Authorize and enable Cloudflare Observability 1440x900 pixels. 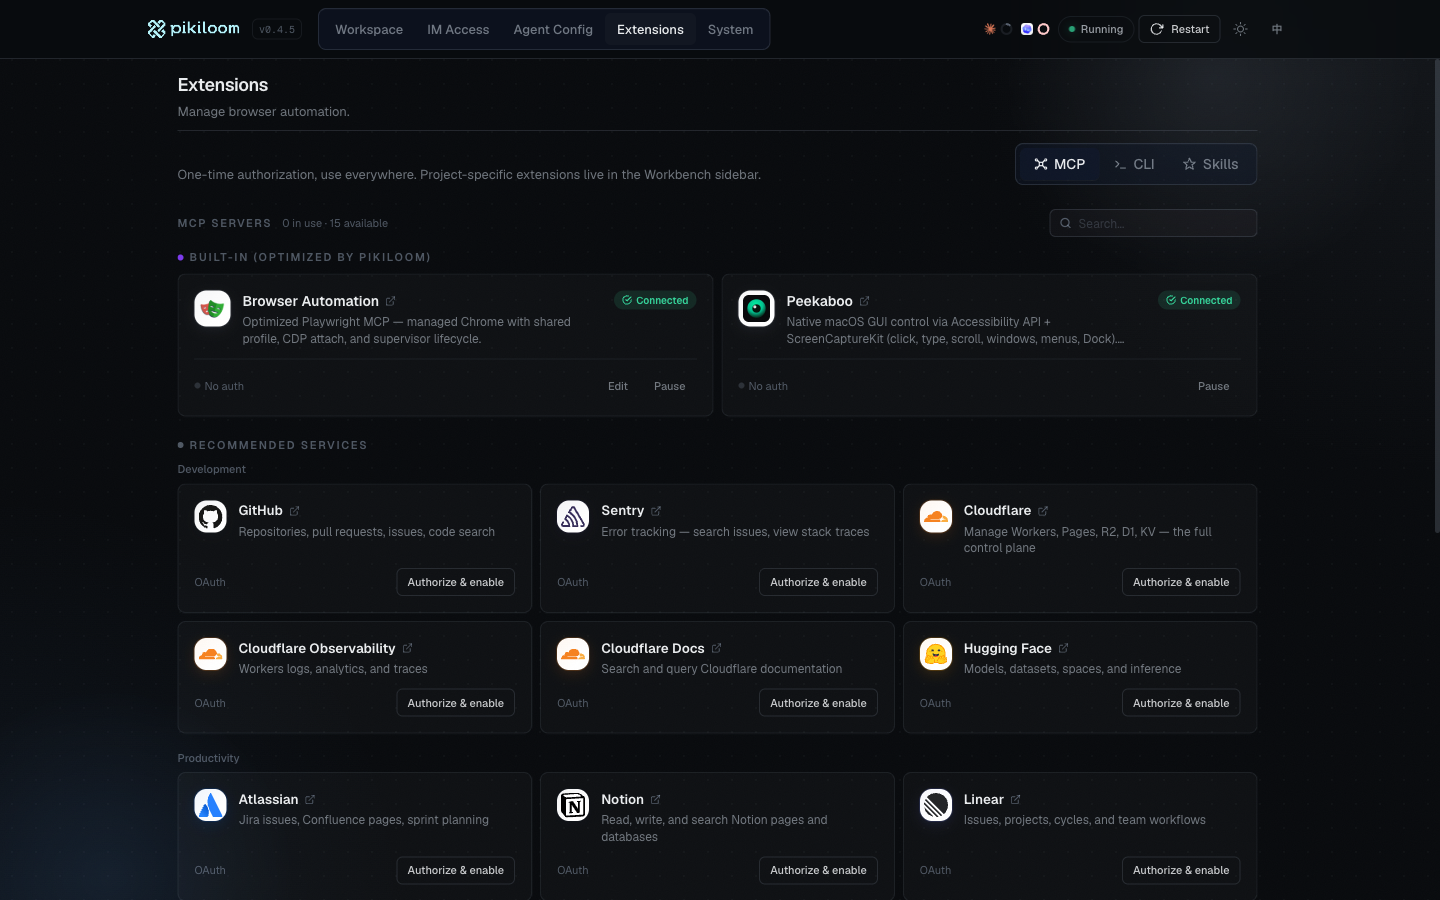point(456,703)
